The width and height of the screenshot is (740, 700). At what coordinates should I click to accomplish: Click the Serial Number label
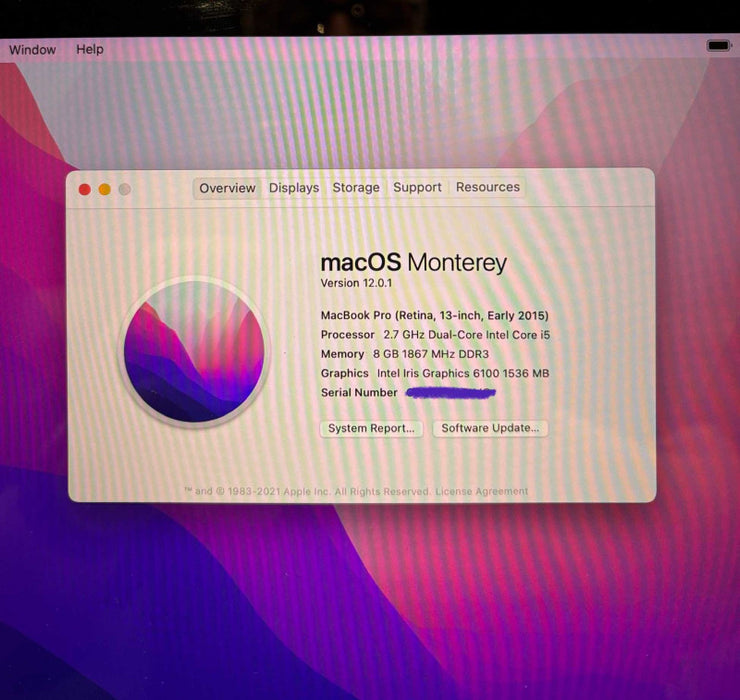click(x=359, y=393)
